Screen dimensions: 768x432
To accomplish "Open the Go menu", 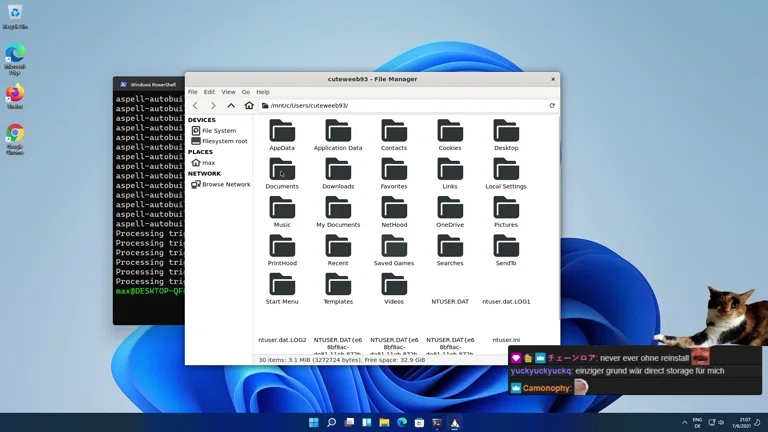I will [x=246, y=92].
